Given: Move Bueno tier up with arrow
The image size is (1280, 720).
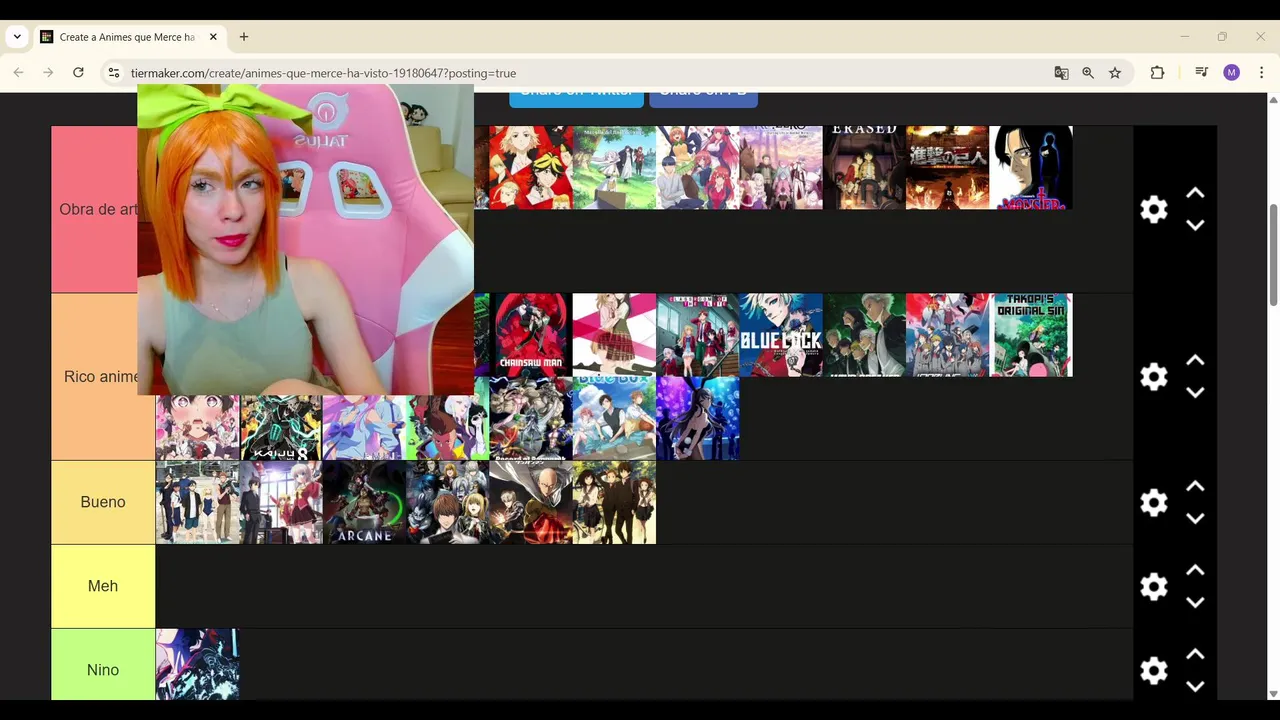Looking at the screenshot, I should click(x=1195, y=486).
